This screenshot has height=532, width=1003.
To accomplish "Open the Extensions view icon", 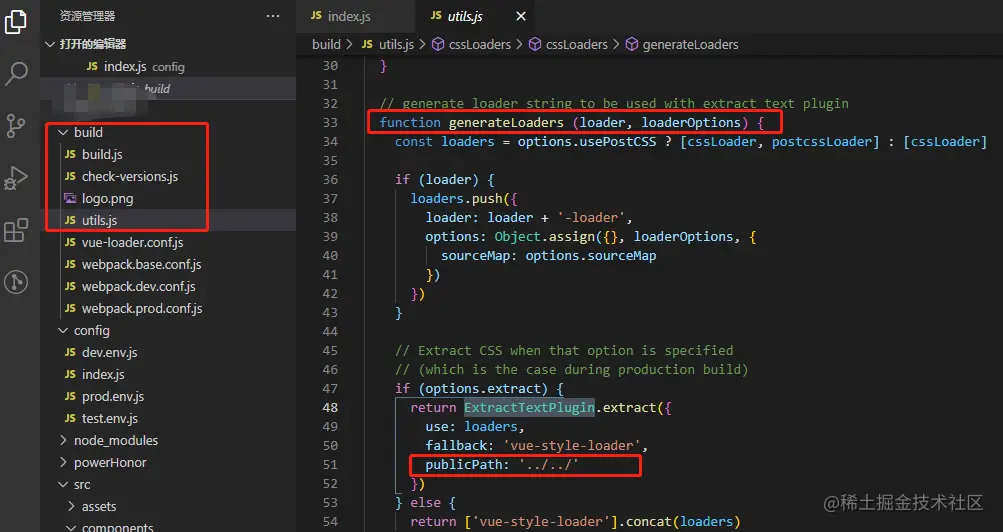I will point(16,230).
